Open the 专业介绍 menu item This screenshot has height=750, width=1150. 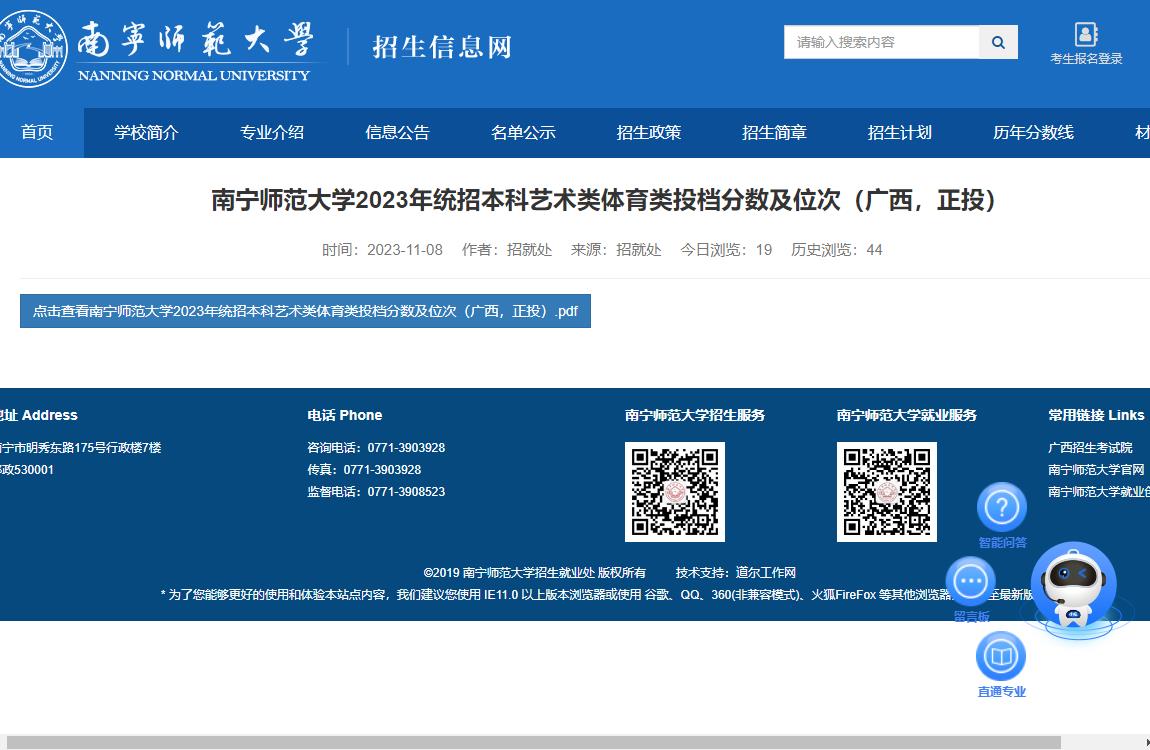coord(272,133)
